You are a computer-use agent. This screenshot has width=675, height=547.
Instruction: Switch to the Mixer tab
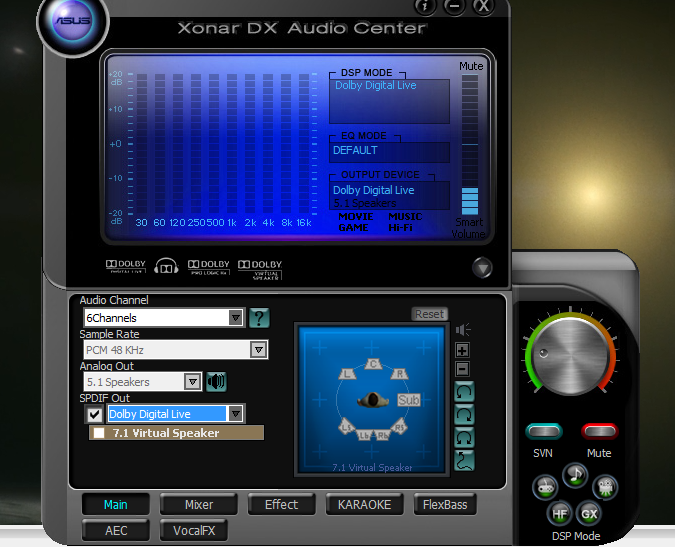point(198,504)
